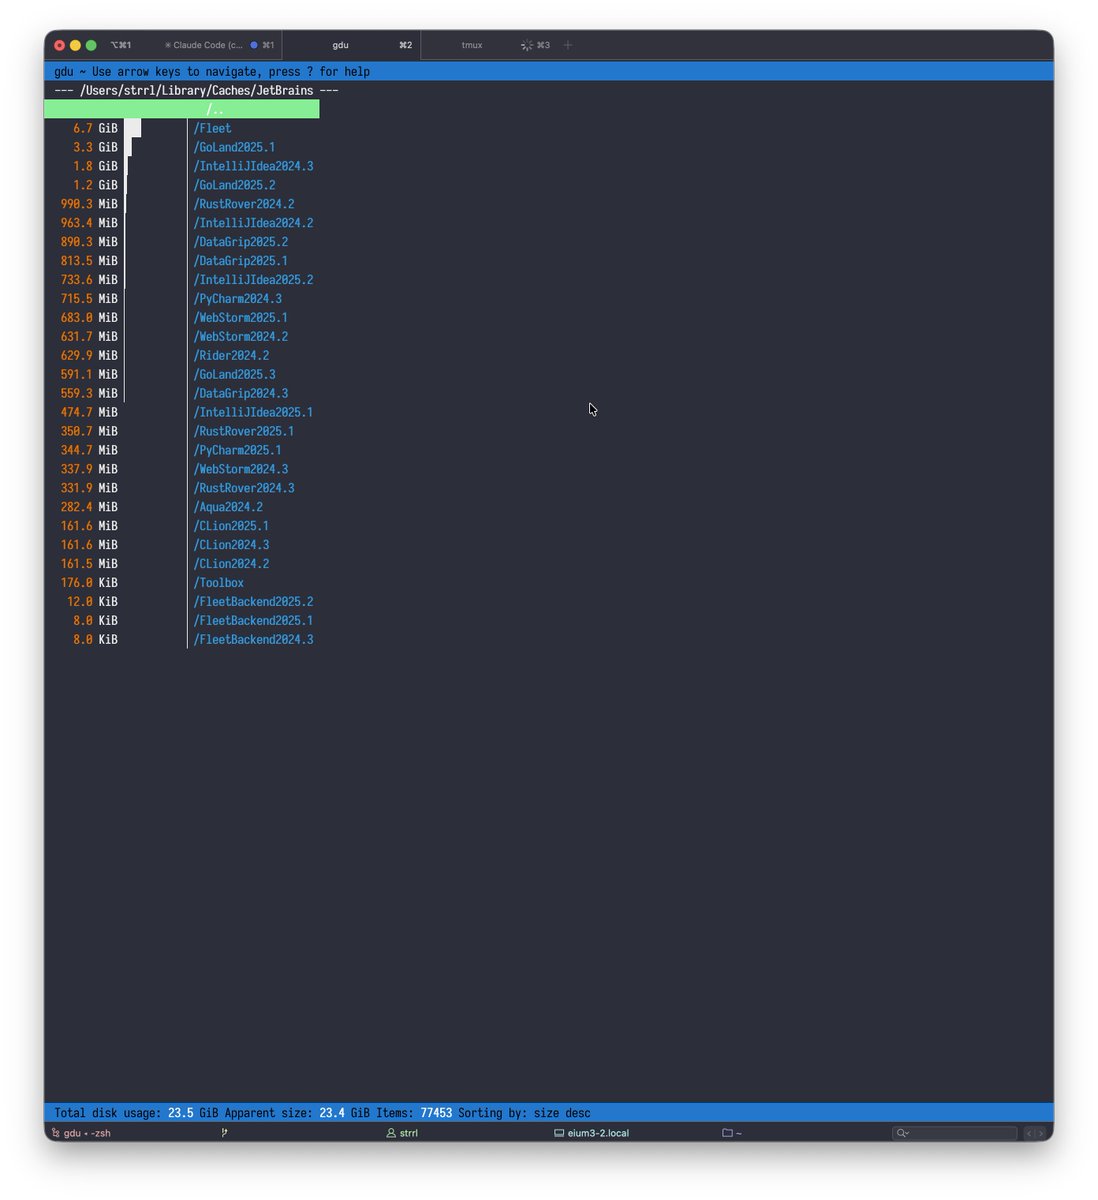Focus the search field in status bar
1098x1200 pixels.
954,1133
